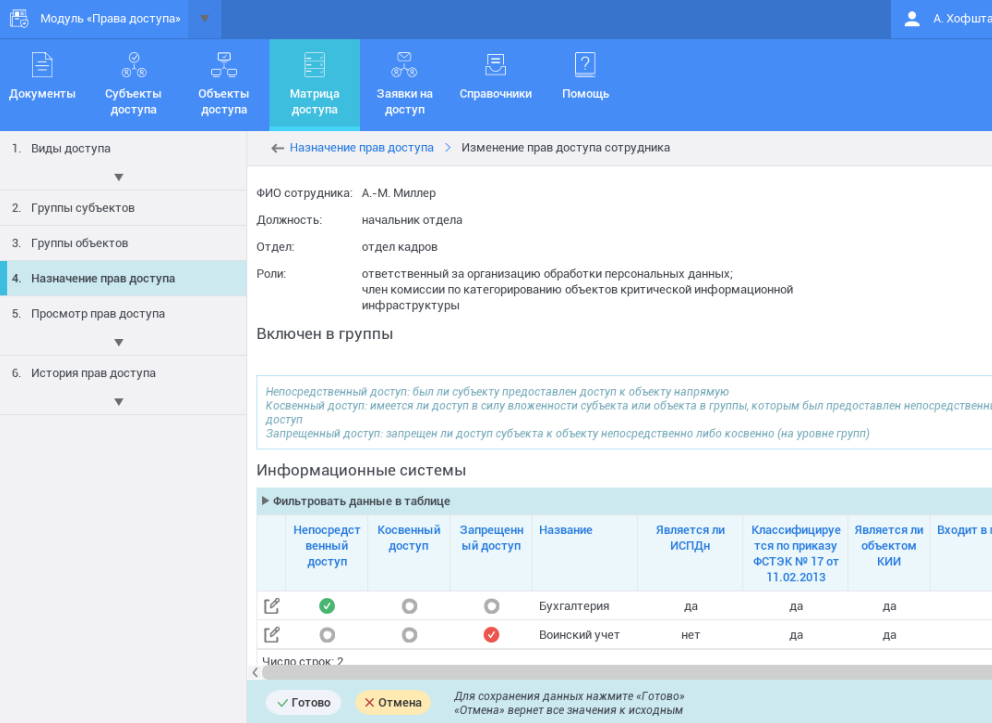
Task: Switch to the Матрица доступа tab
Action: click(313, 85)
